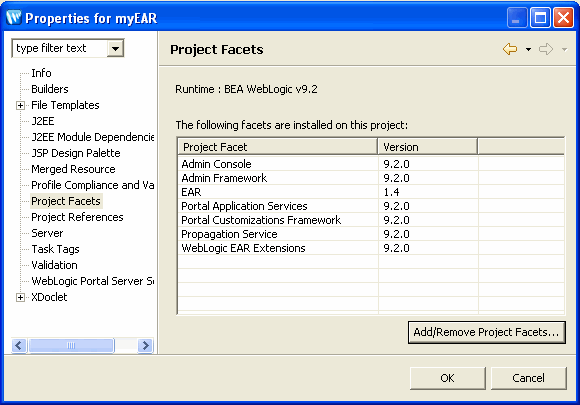Select WebLogic EAR Extensions row

(371, 248)
